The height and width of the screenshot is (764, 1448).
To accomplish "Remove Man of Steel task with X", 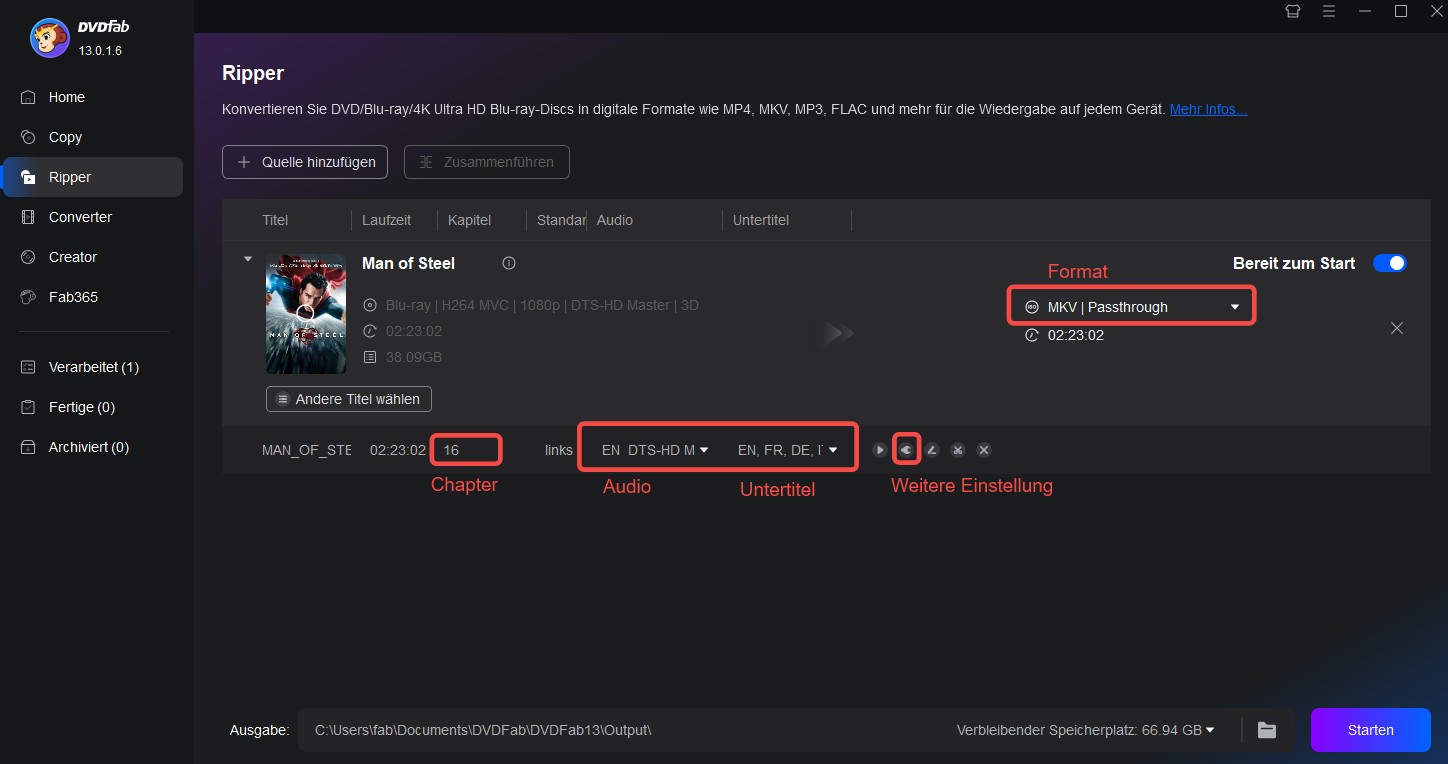I will click(x=1397, y=328).
